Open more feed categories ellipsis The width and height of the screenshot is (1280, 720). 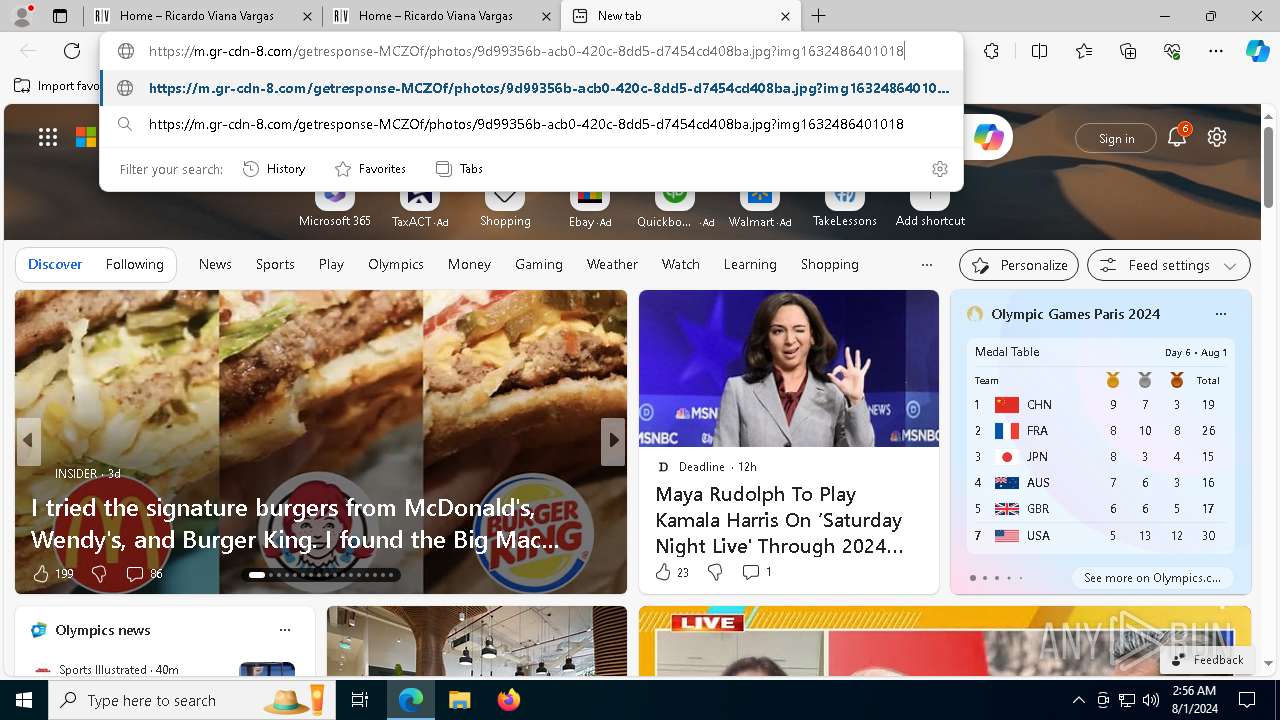coord(926,265)
